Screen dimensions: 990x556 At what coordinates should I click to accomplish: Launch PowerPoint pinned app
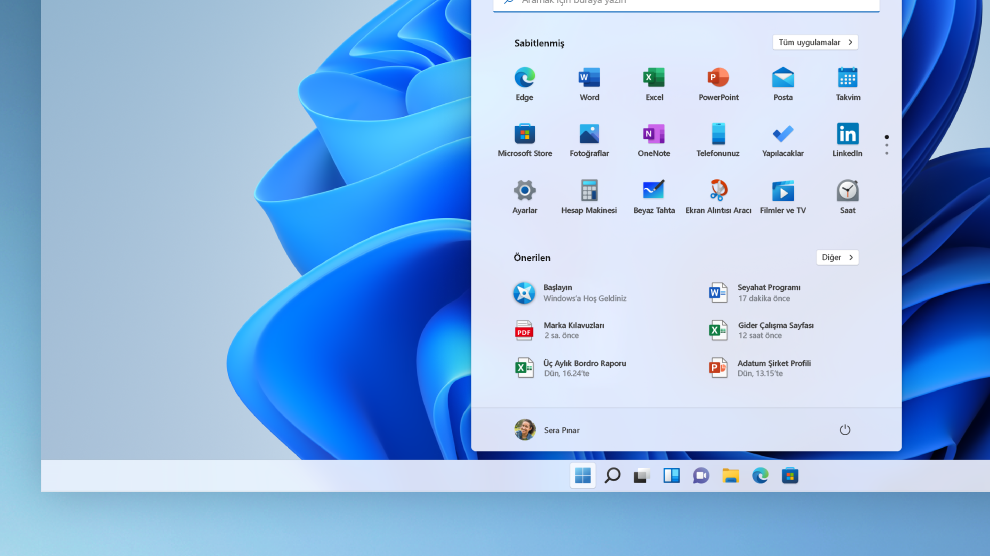click(719, 84)
